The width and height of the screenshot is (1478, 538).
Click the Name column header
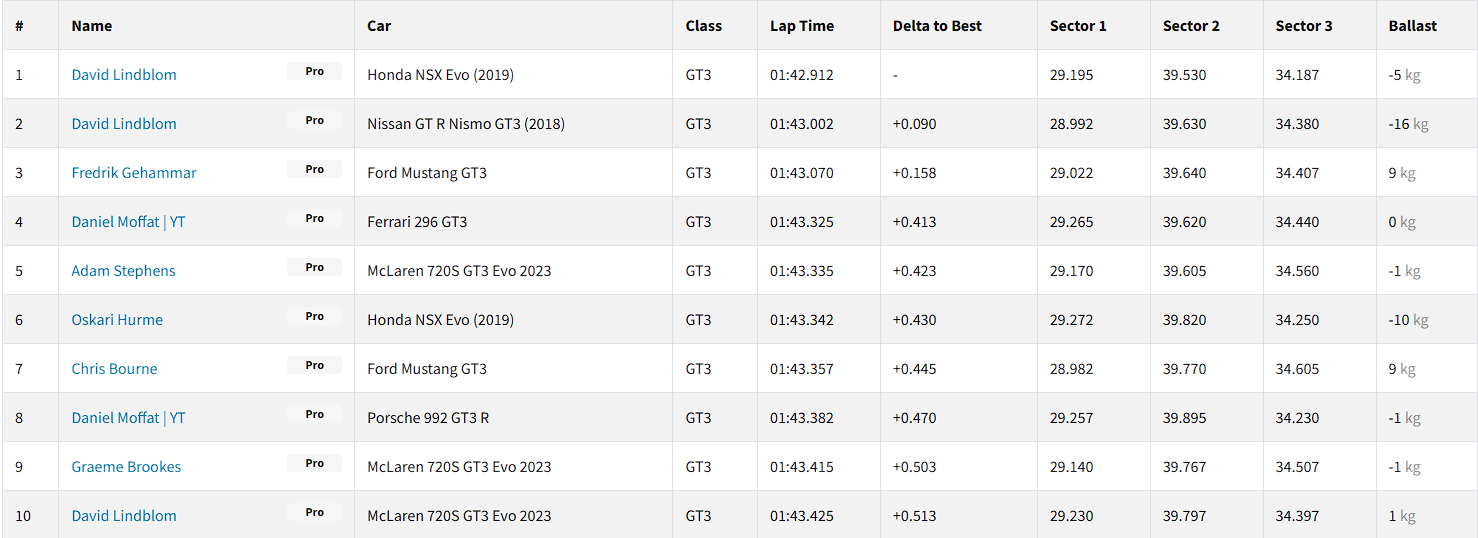(92, 26)
